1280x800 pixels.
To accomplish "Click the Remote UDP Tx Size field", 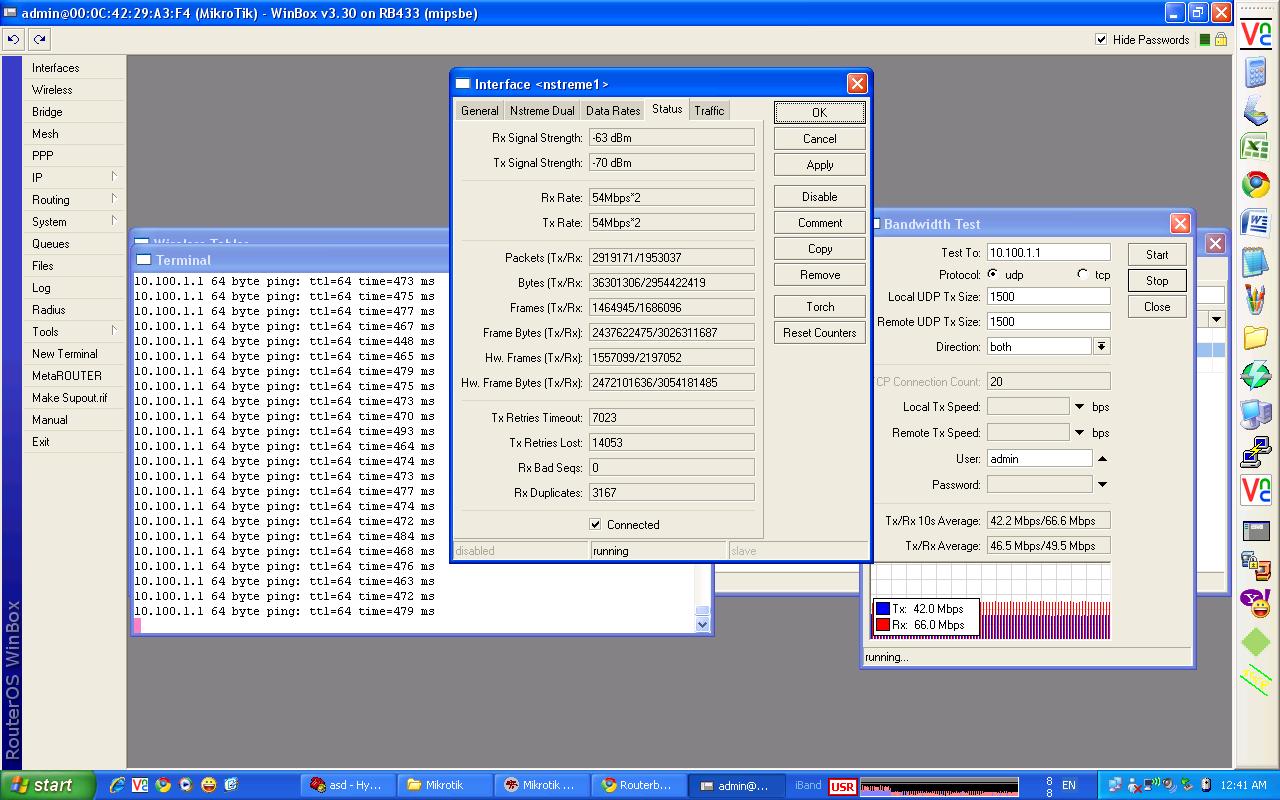I will click(x=1048, y=322).
